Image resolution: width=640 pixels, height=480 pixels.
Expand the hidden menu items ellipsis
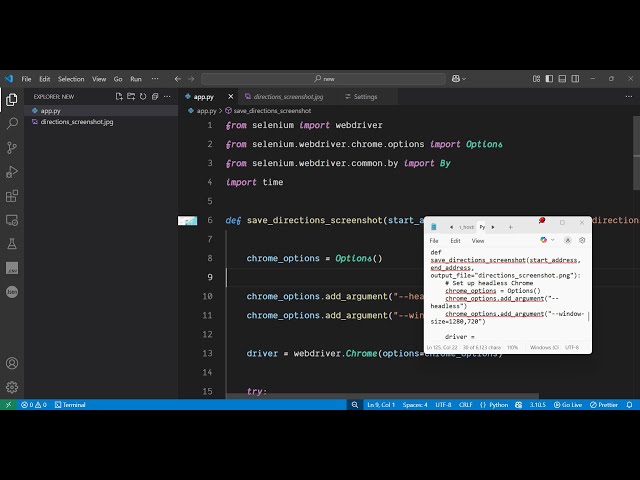155,79
